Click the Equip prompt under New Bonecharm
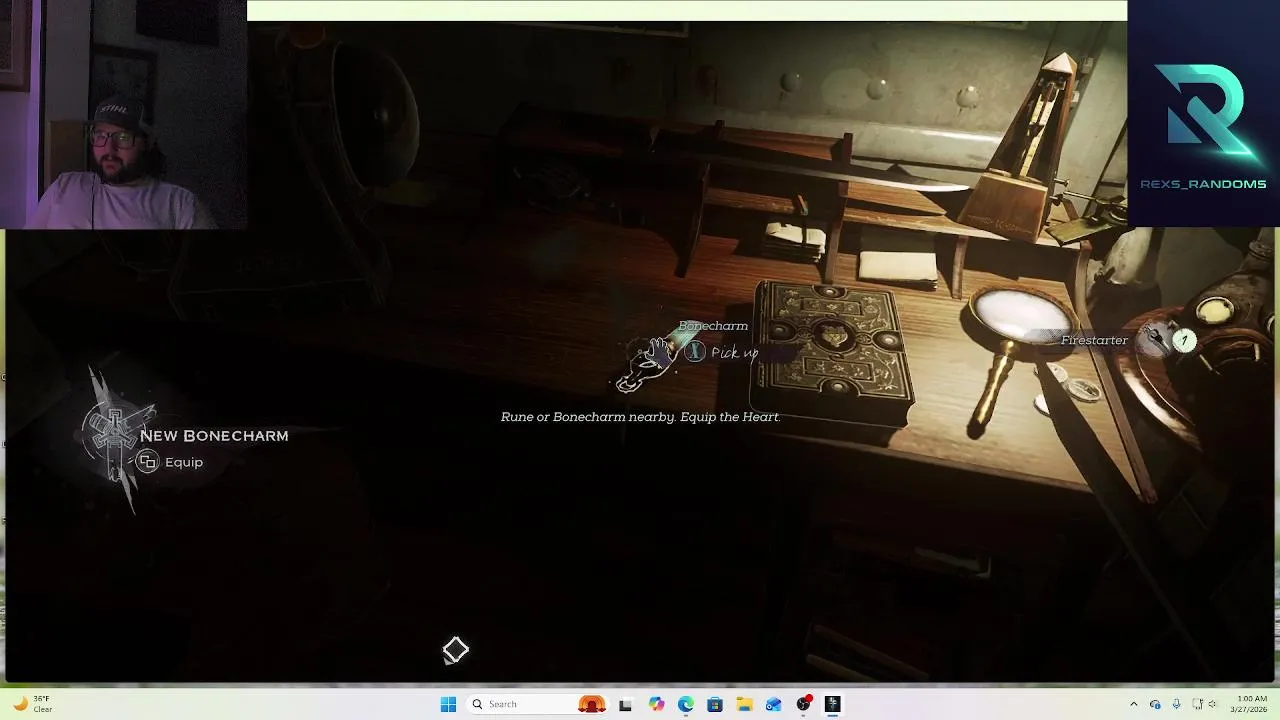This screenshot has height=720, width=1280. (x=170, y=462)
